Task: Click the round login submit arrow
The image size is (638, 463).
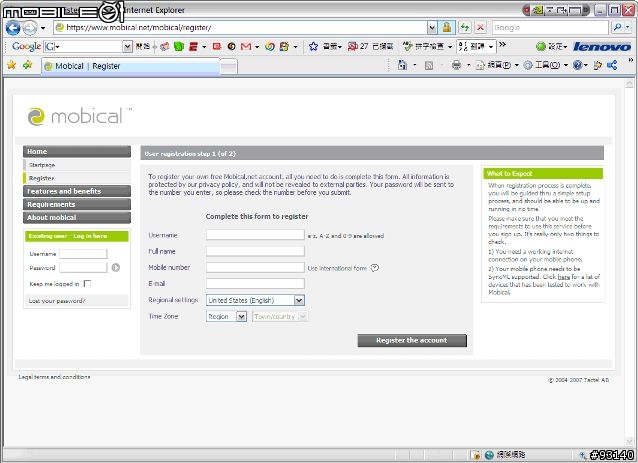Action: (x=116, y=267)
